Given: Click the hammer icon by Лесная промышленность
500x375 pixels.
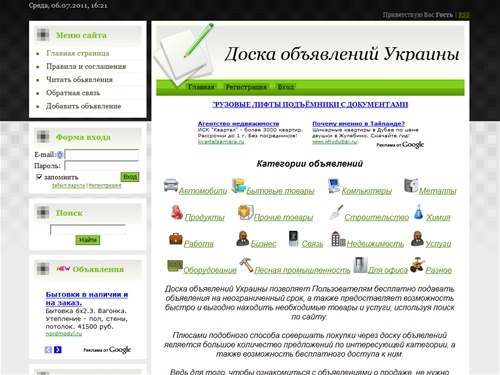Looking at the screenshot, I should pyautogui.click(x=246, y=265).
